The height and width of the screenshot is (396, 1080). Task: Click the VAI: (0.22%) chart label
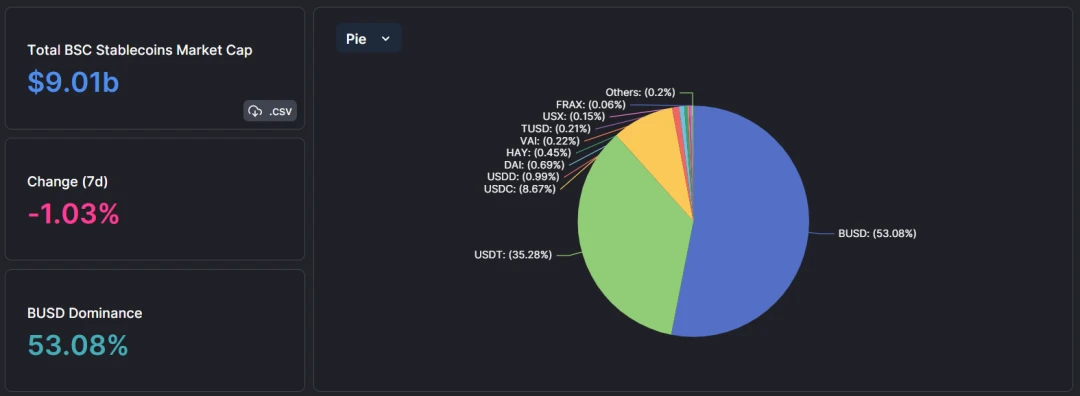(x=549, y=140)
